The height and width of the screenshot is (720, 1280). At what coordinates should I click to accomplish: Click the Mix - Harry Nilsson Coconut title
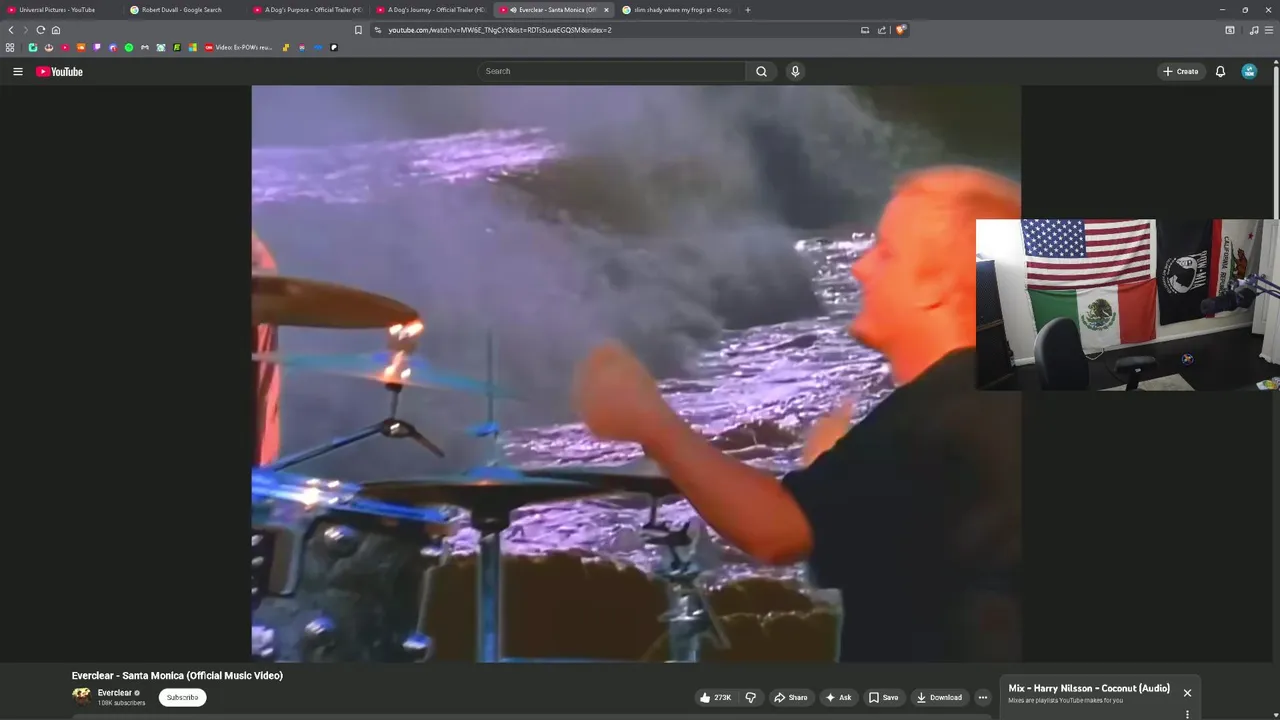tap(1089, 688)
